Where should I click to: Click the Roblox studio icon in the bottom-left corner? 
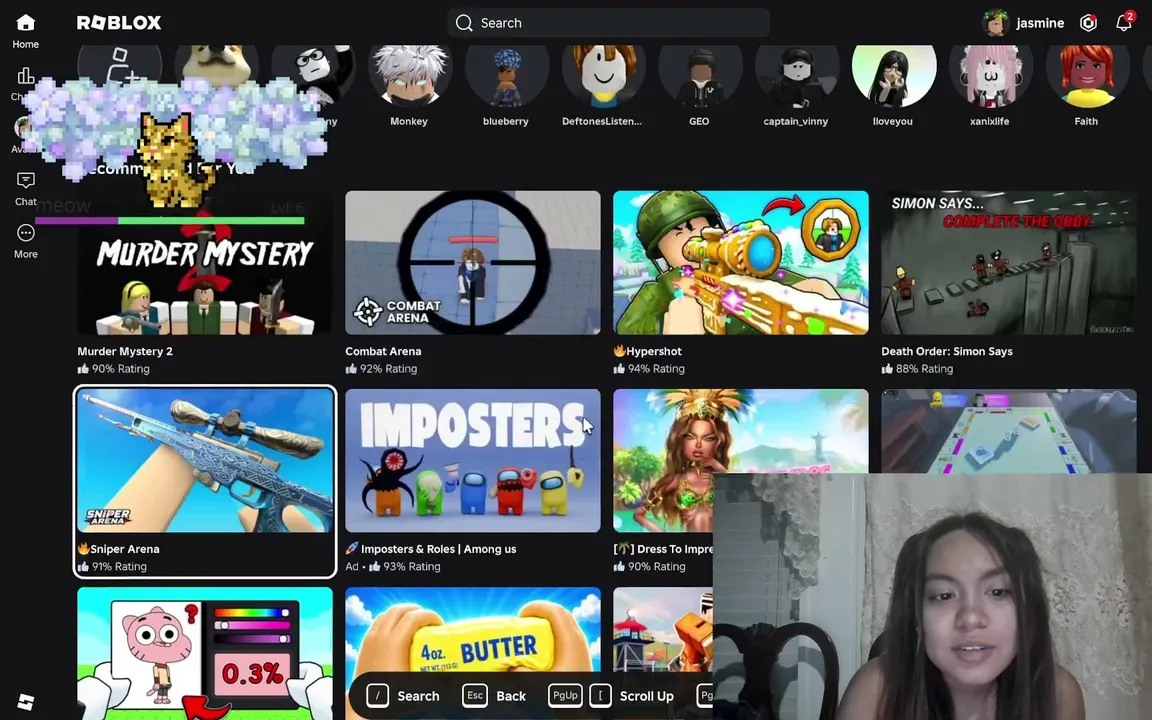(x=26, y=702)
